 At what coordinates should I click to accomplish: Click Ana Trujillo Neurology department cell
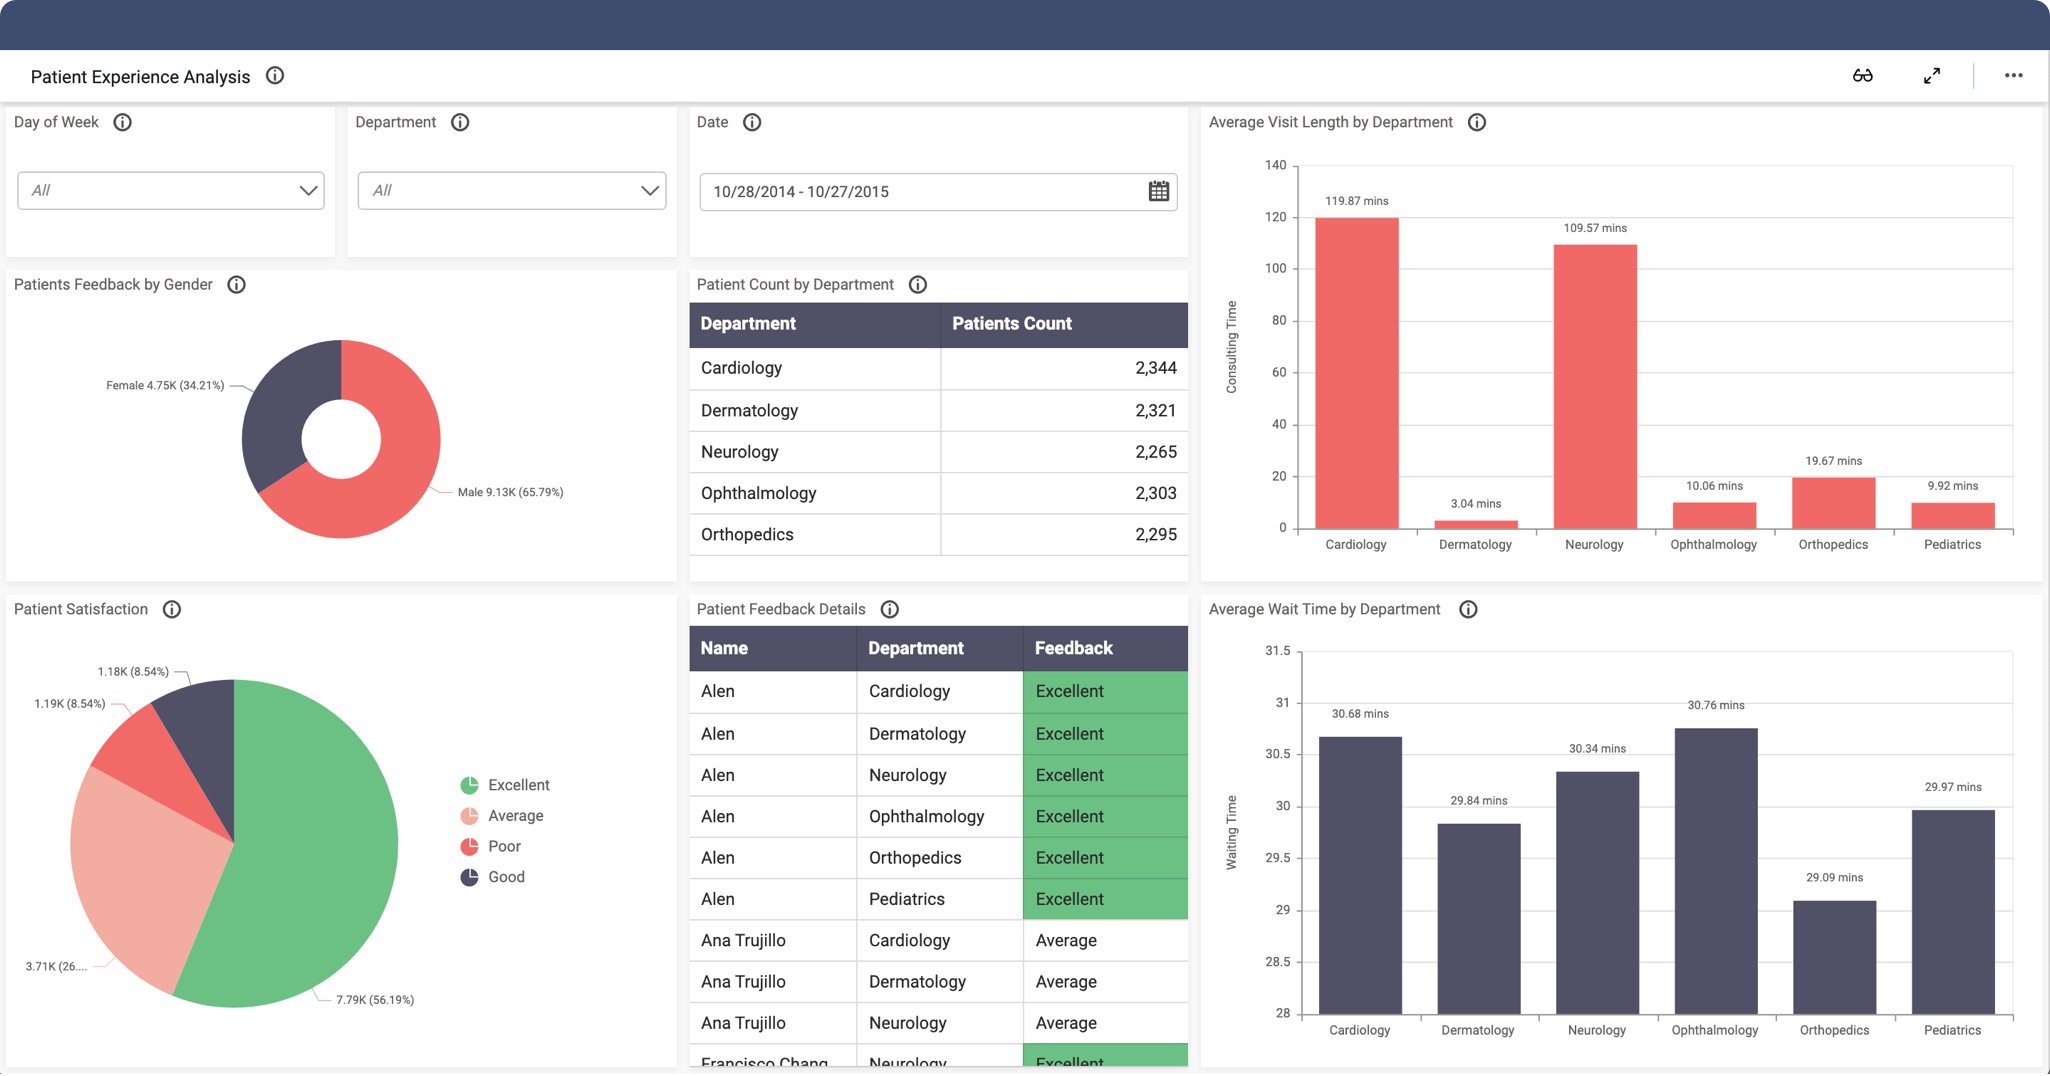(x=940, y=1023)
